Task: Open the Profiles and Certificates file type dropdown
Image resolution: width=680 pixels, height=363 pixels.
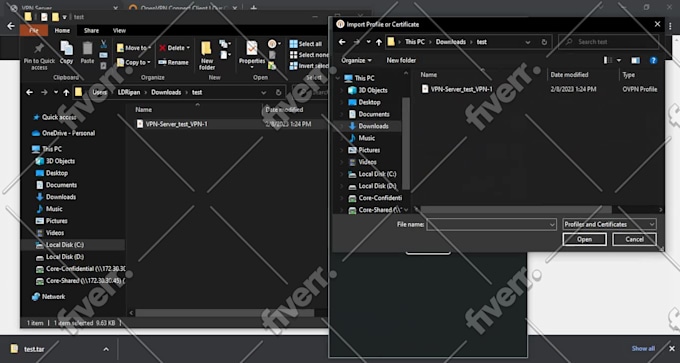Action: 609,225
